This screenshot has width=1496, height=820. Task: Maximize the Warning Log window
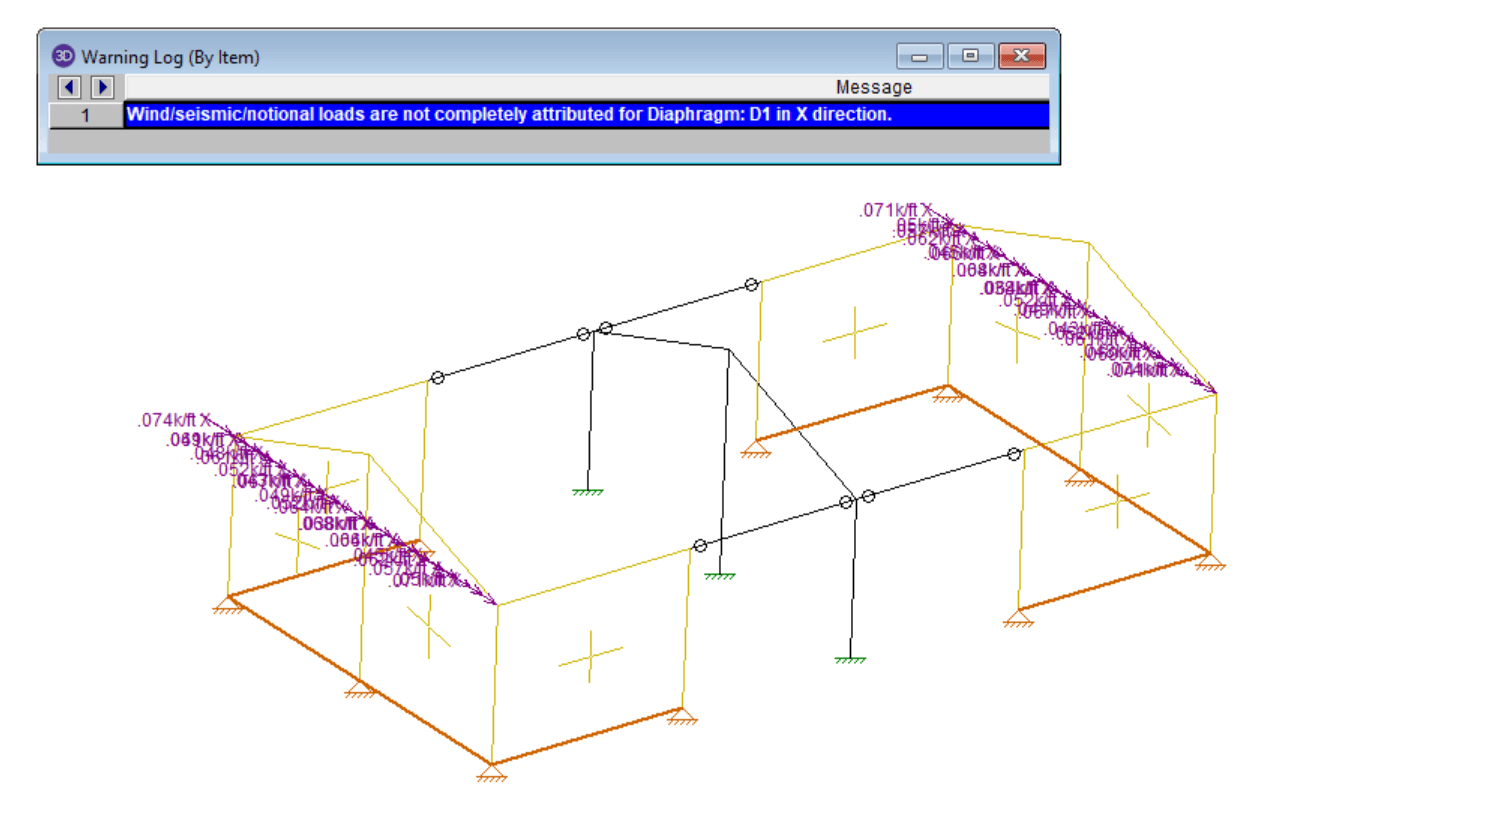pos(970,56)
